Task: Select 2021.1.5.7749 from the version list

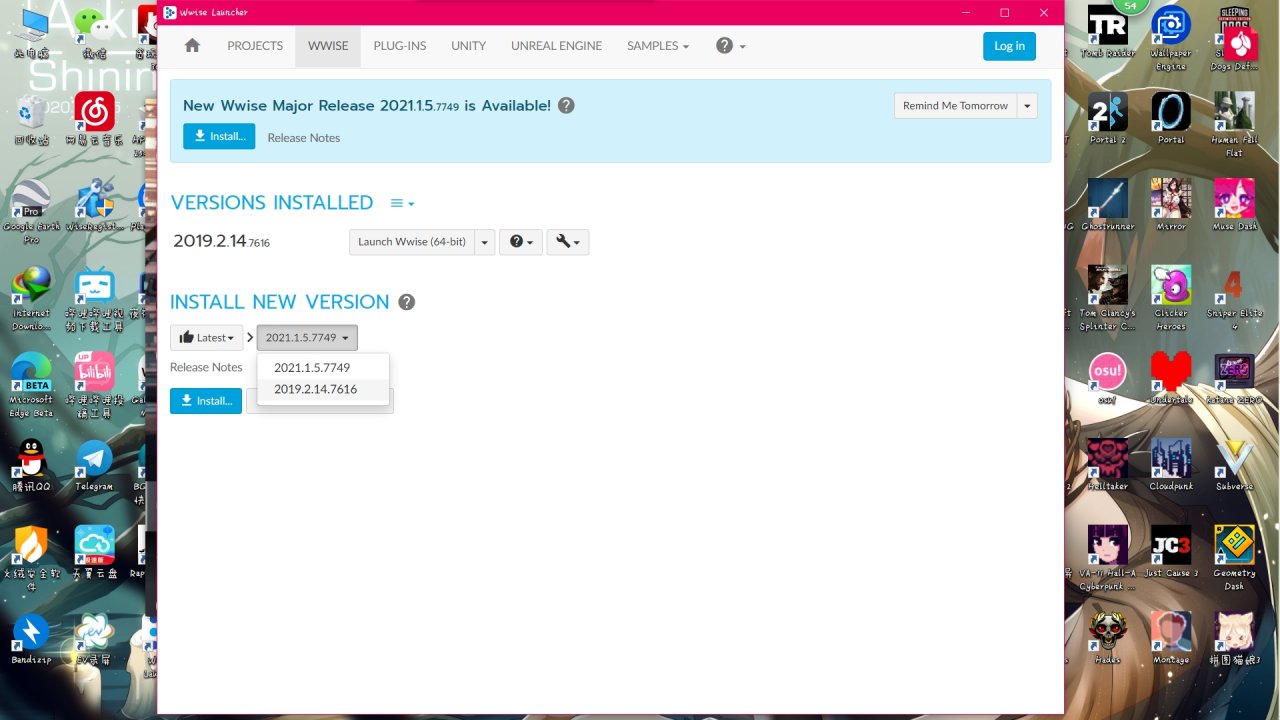Action: pyautogui.click(x=323, y=367)
